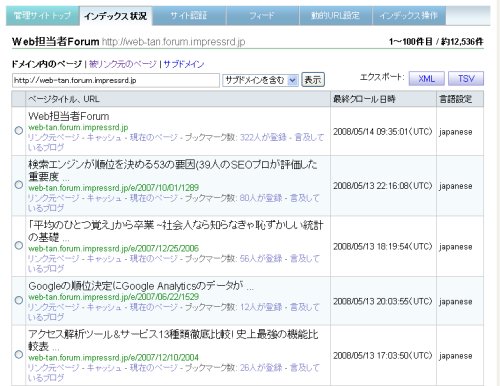Open the 被リンク元のページ link
Image resolution: width=500 pixels, height=386 pixels.
pyautogui.click(x=123, y=64)
